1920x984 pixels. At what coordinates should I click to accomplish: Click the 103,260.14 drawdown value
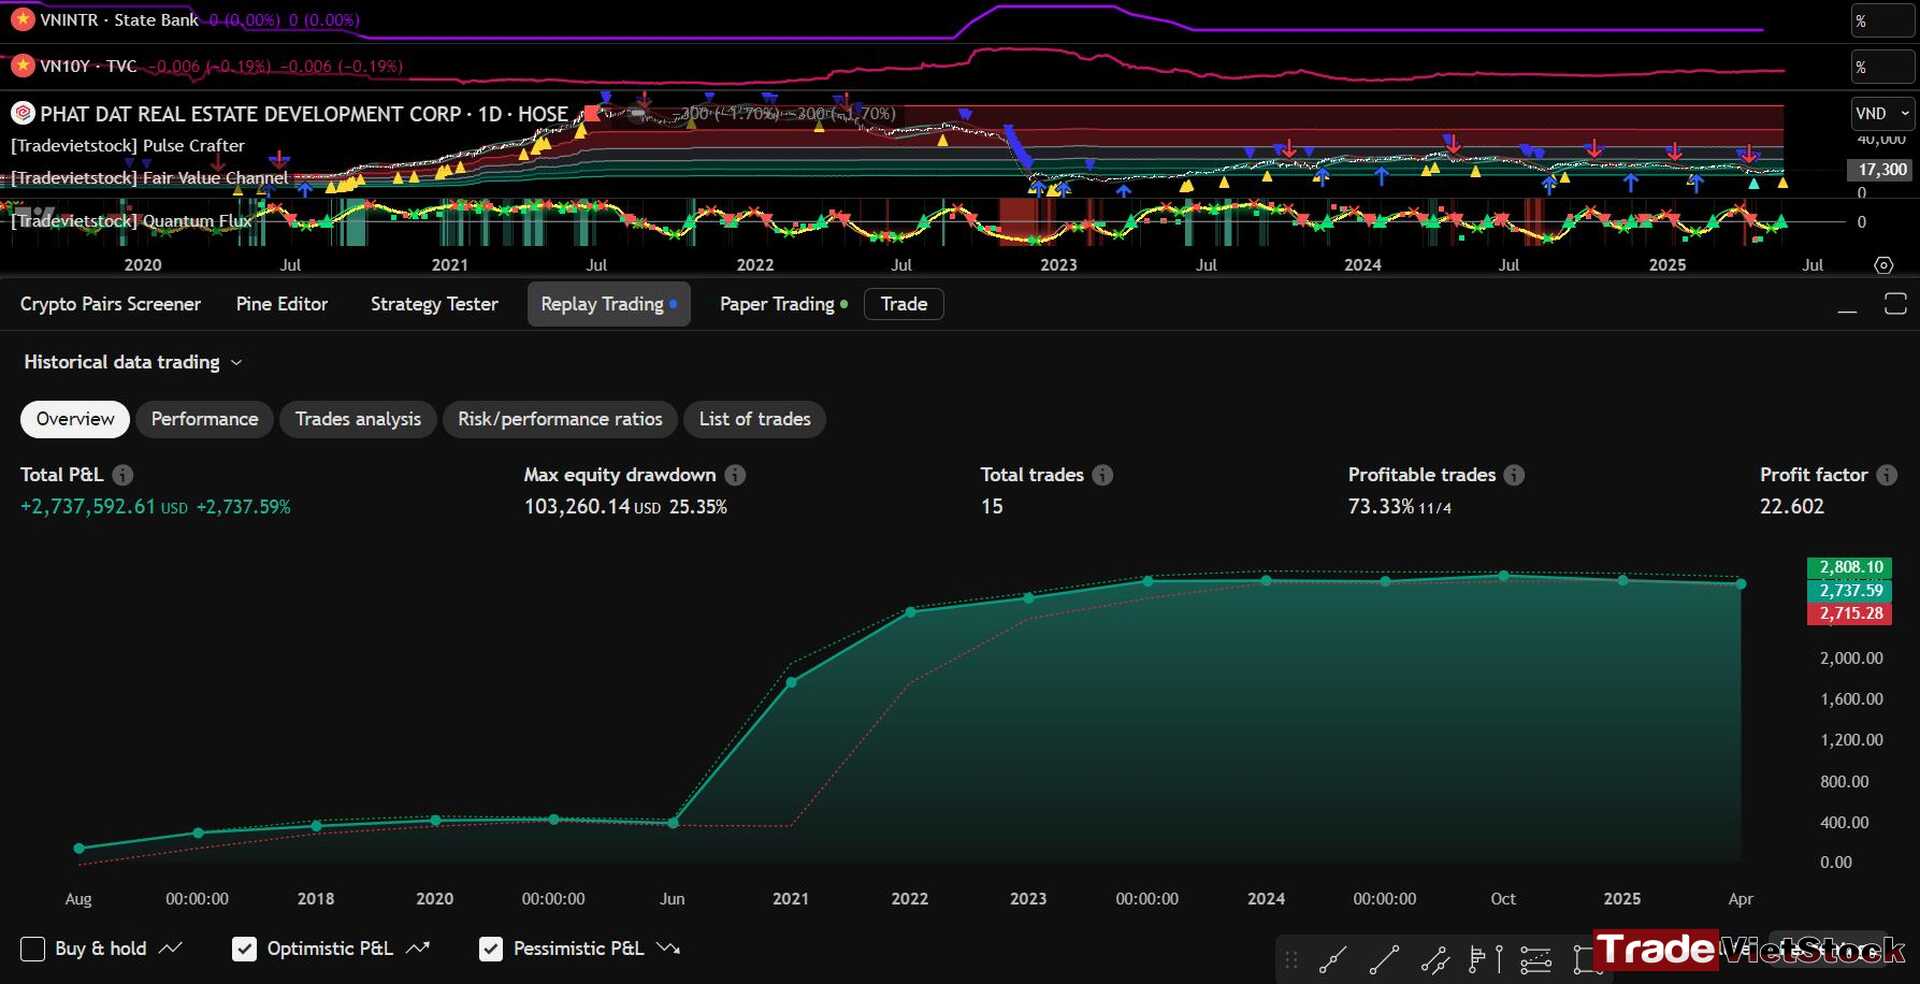(577, 507)
